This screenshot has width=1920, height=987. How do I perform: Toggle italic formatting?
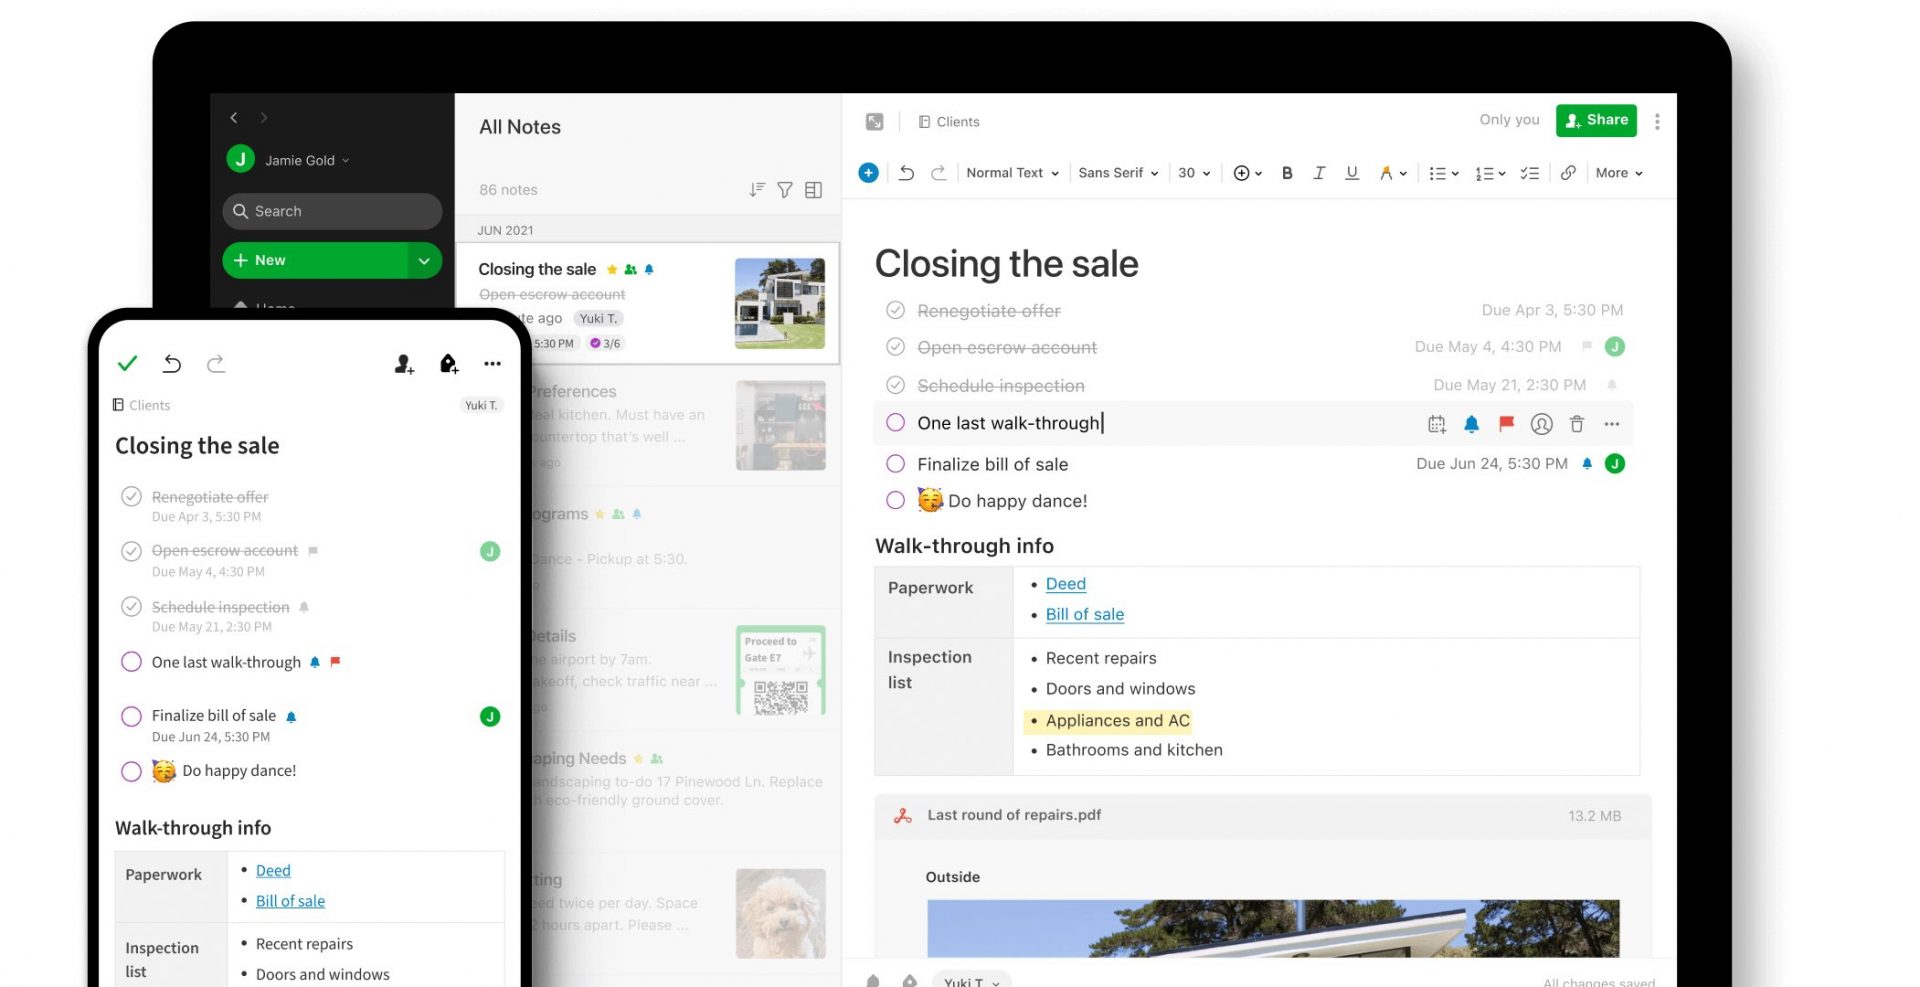(x=1319, y=173)
